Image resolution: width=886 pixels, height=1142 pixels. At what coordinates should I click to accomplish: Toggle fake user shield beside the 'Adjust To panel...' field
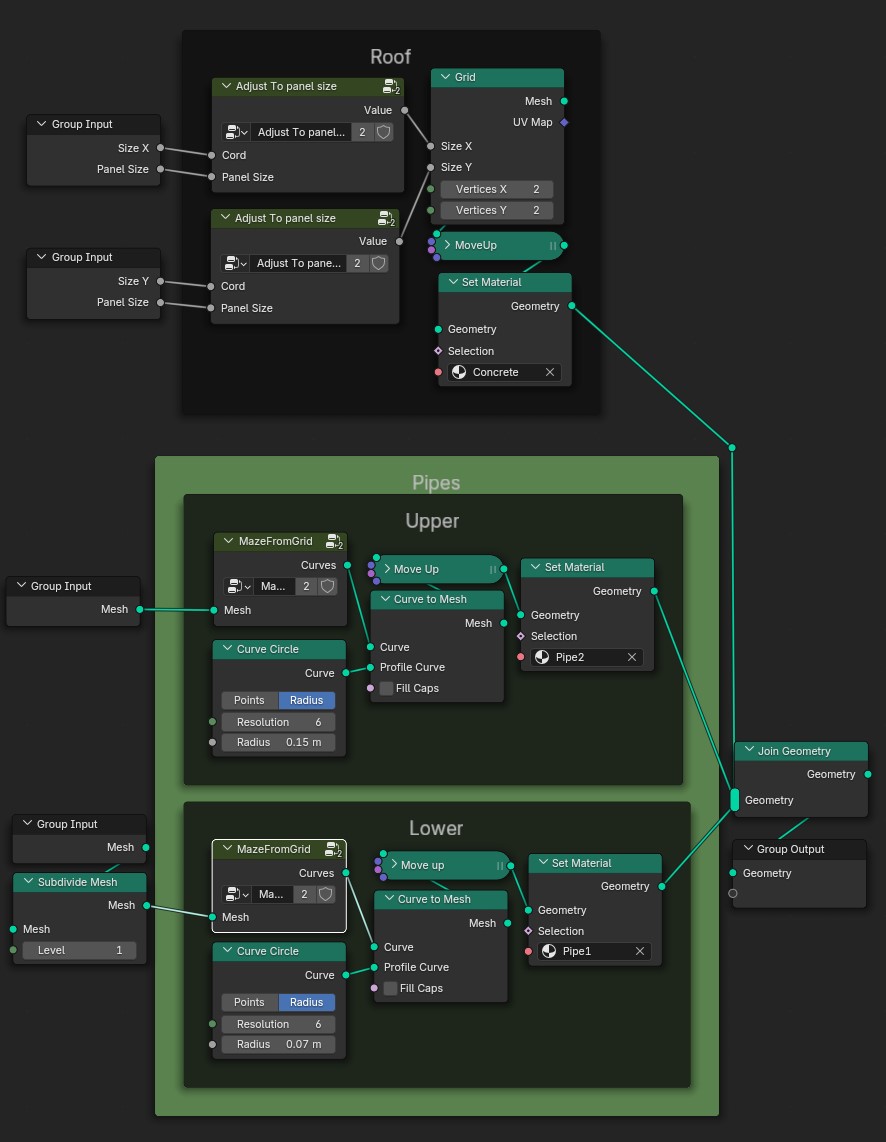[384, 132]
